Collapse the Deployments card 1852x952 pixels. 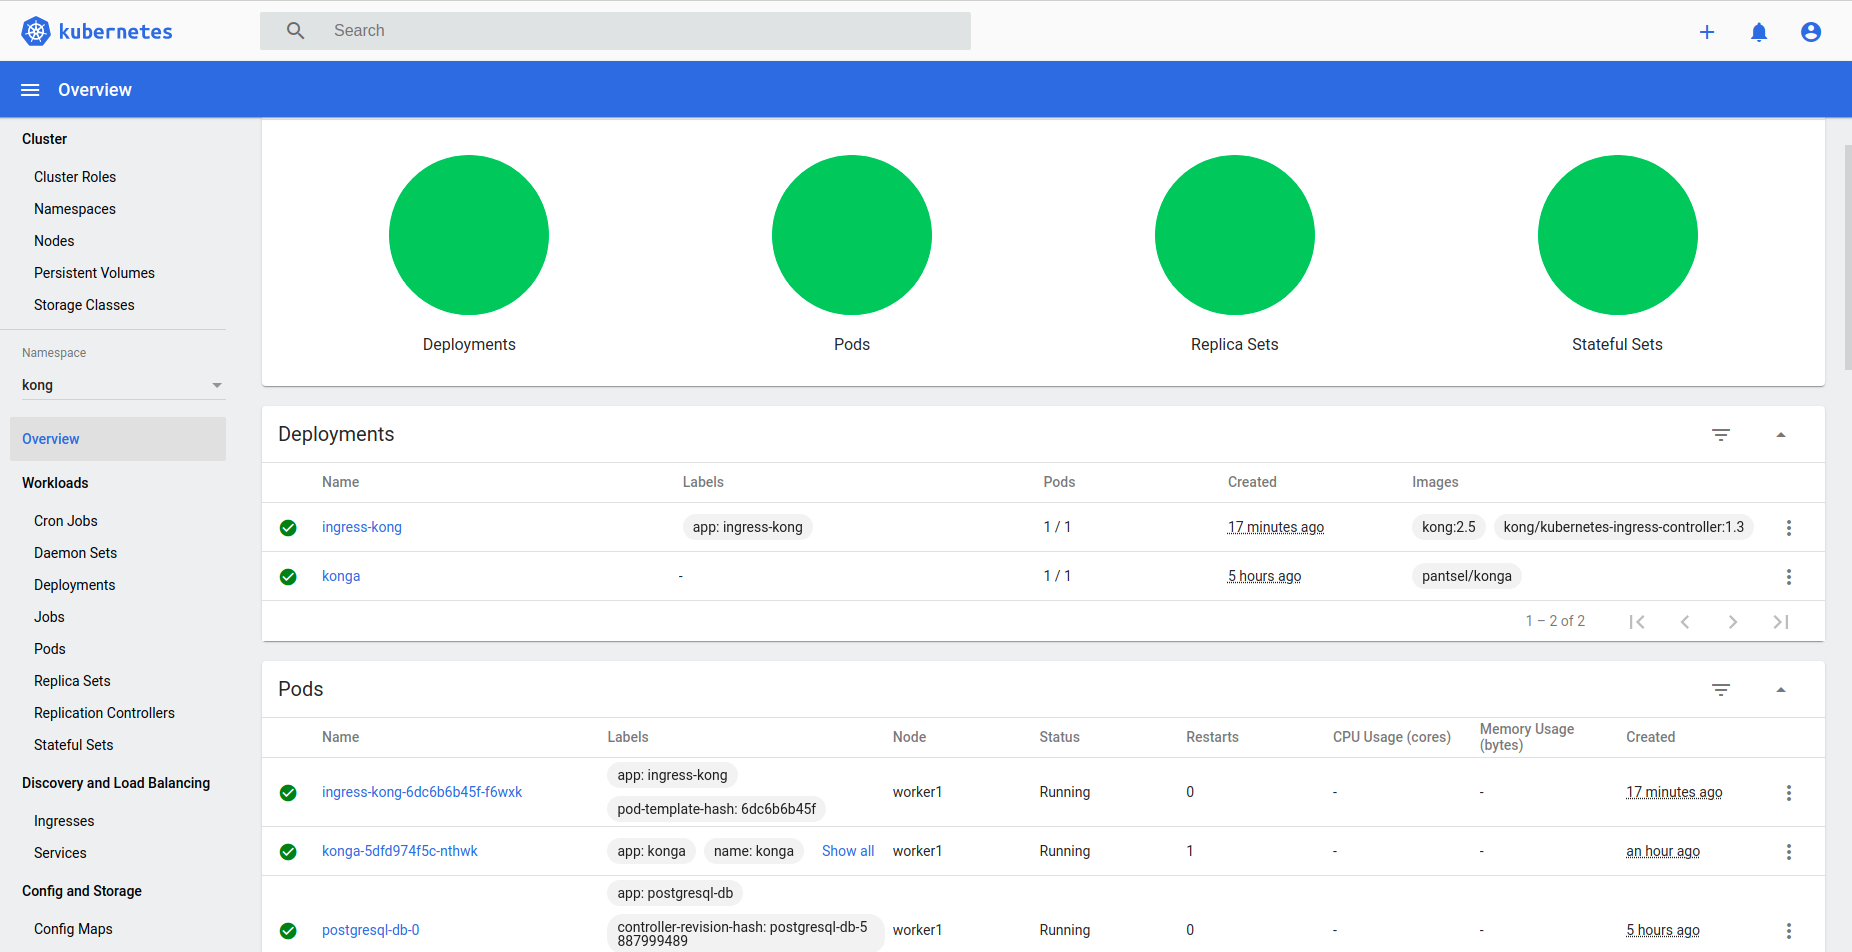coord(1781,435)
